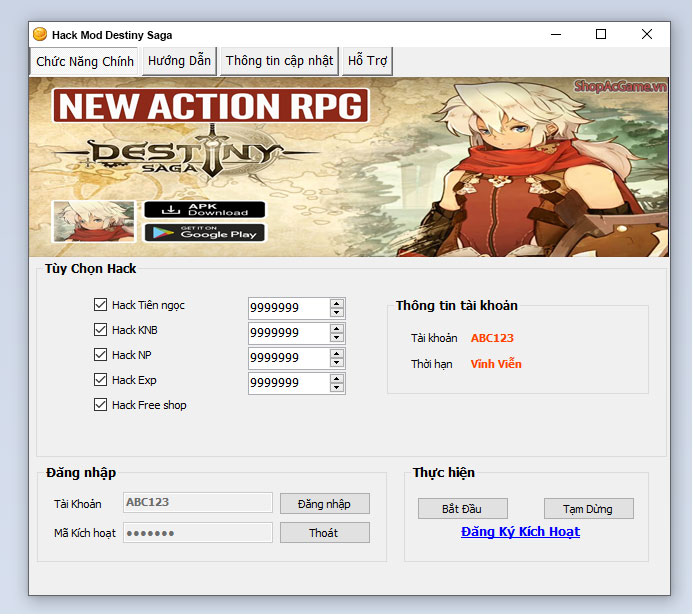The width and height of the screenshot is (693, 616).
Task: Maximize the Hack Mod Destiny Saga window
Action: [x=601, y=34]
